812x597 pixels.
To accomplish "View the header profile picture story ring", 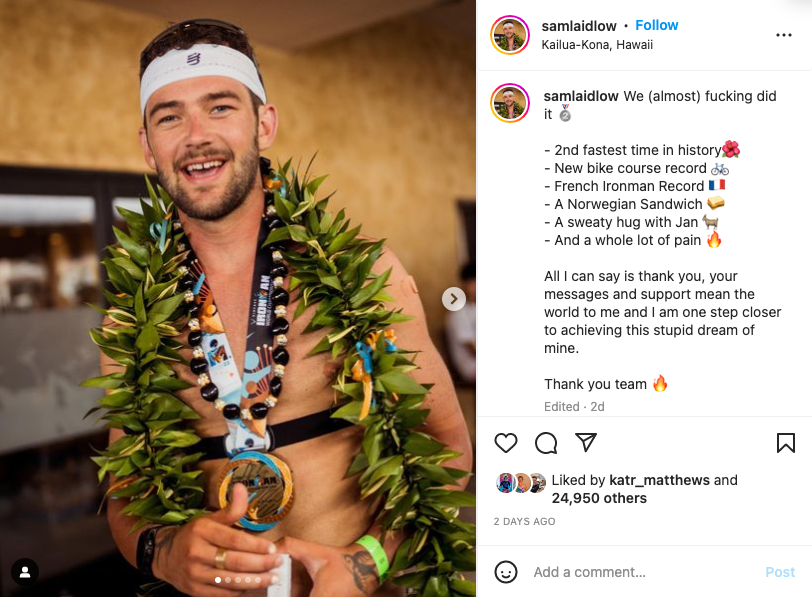I will pyautogui.click(x=510, y=35).
